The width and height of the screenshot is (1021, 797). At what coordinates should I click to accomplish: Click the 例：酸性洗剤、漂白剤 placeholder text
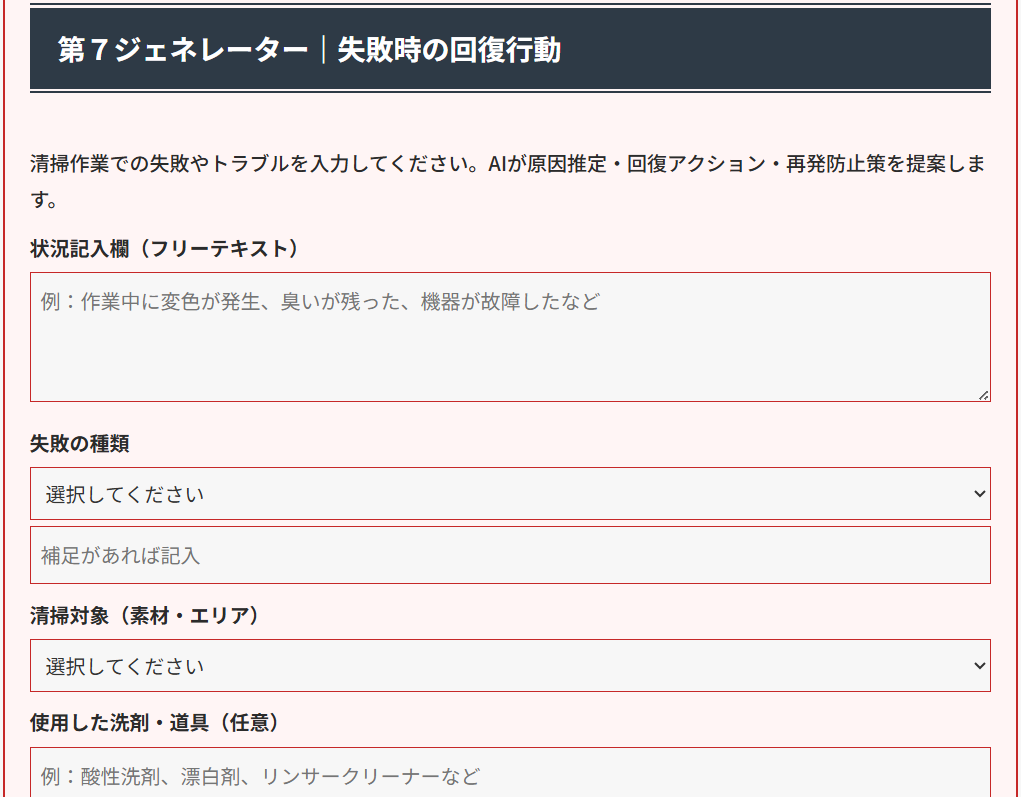[260, 776]
